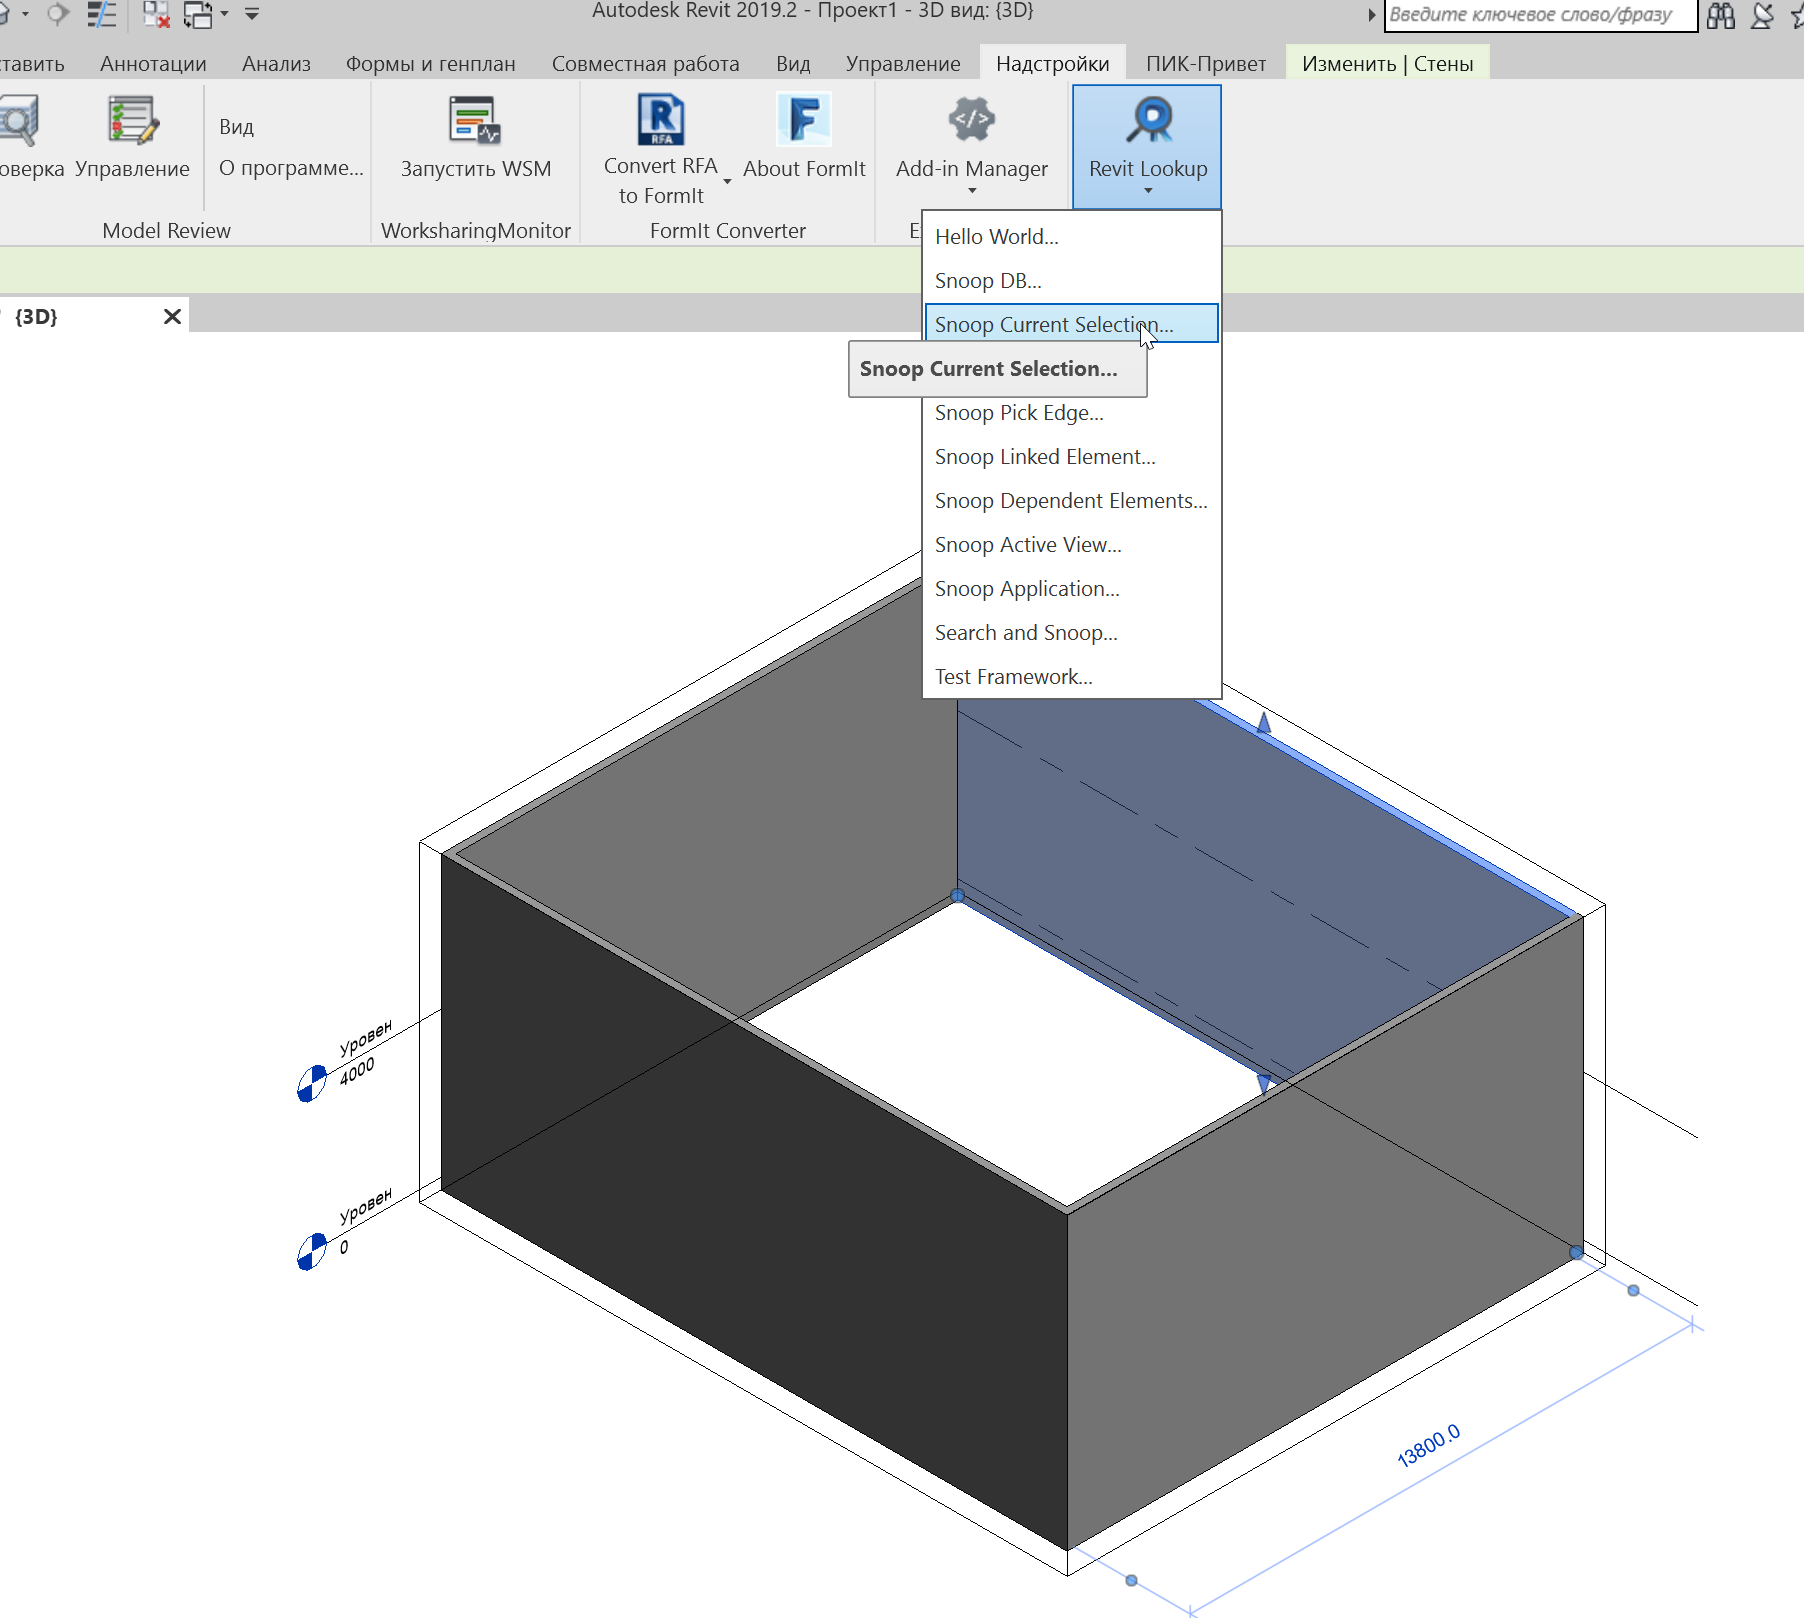This screenshot has width=1804, height=1618.
Task: Click the О программе... button
Action: click(291, 168)
